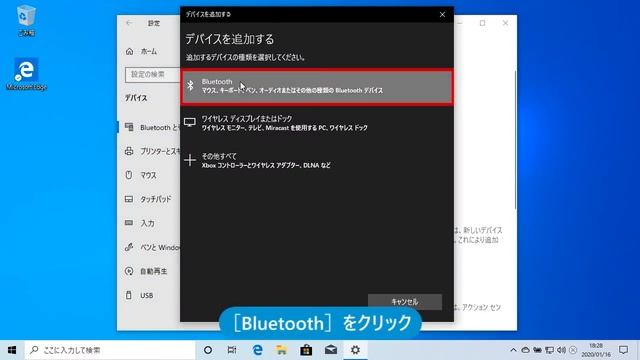The height and width of the screenshot is (360, 640).
Task: Click the taskbar search box
Action: pyautogui.click(x=110, y=350)
